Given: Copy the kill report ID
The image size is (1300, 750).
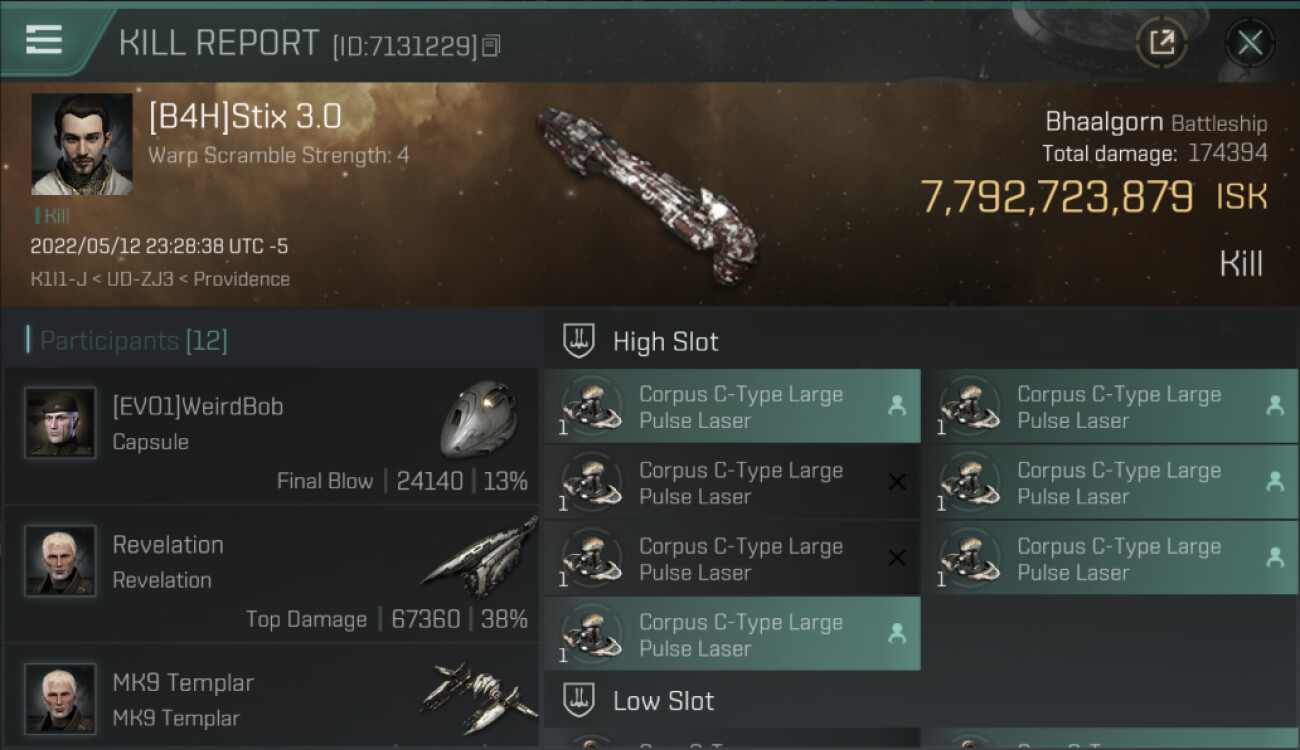Looking at the screenshot, I should click(491, 46).
